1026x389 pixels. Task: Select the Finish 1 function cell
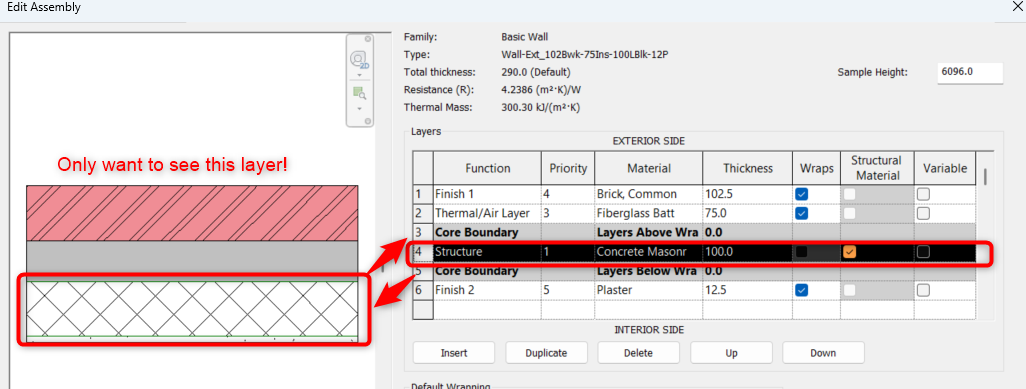[487, 194]
